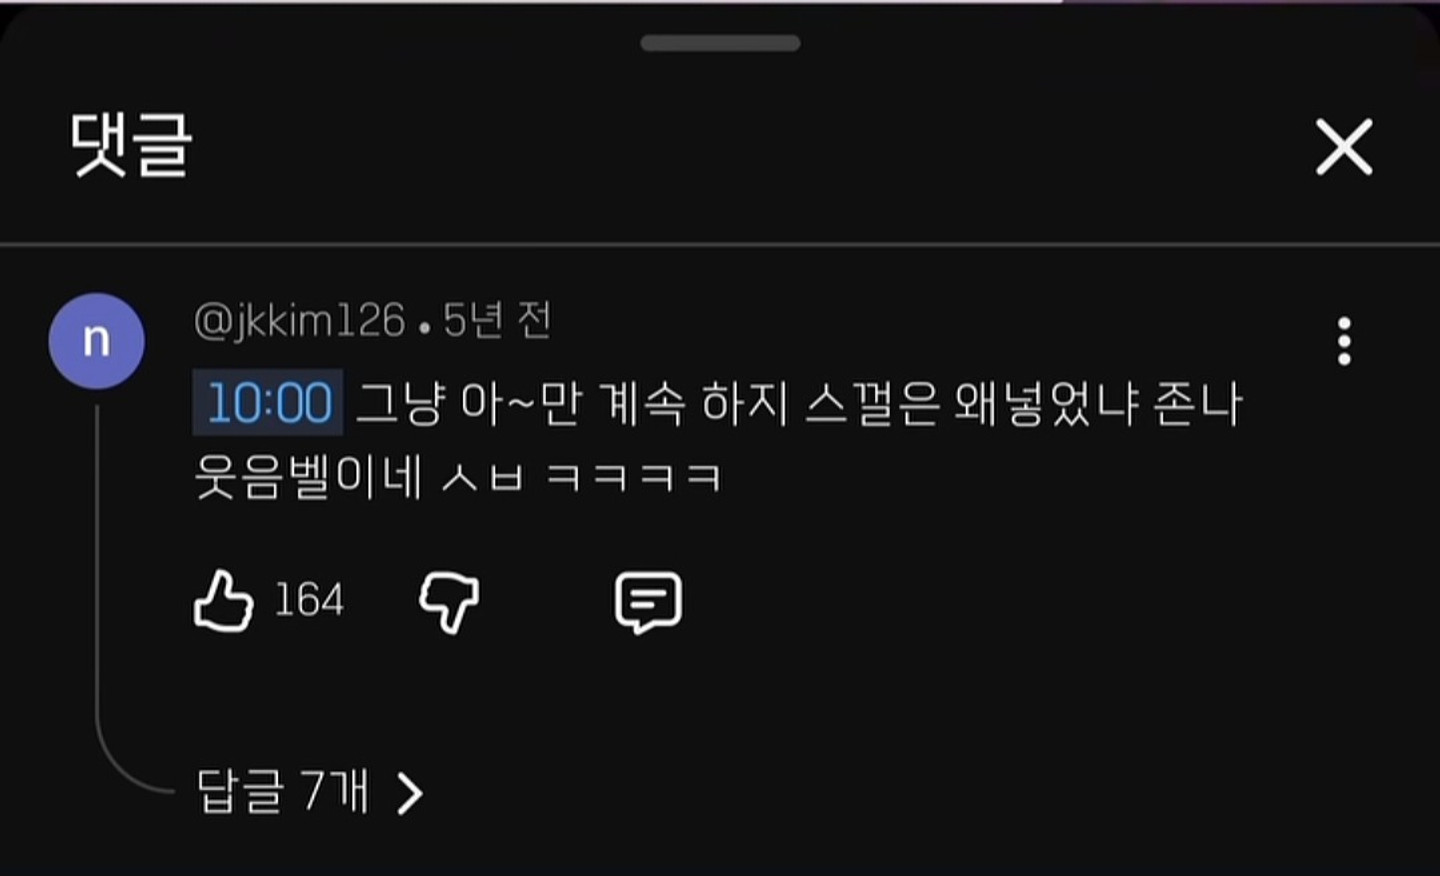The width and height of the screenshot is (1440, 876).
Task: Tap the word "존나" ending the first line
Action: [1197, 404]
